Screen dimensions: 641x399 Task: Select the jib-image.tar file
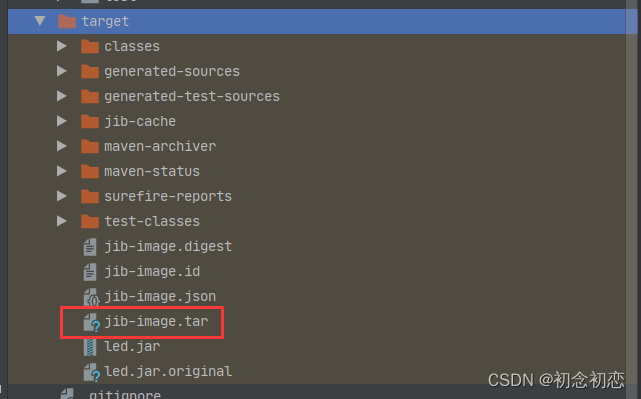coord(317,321)
